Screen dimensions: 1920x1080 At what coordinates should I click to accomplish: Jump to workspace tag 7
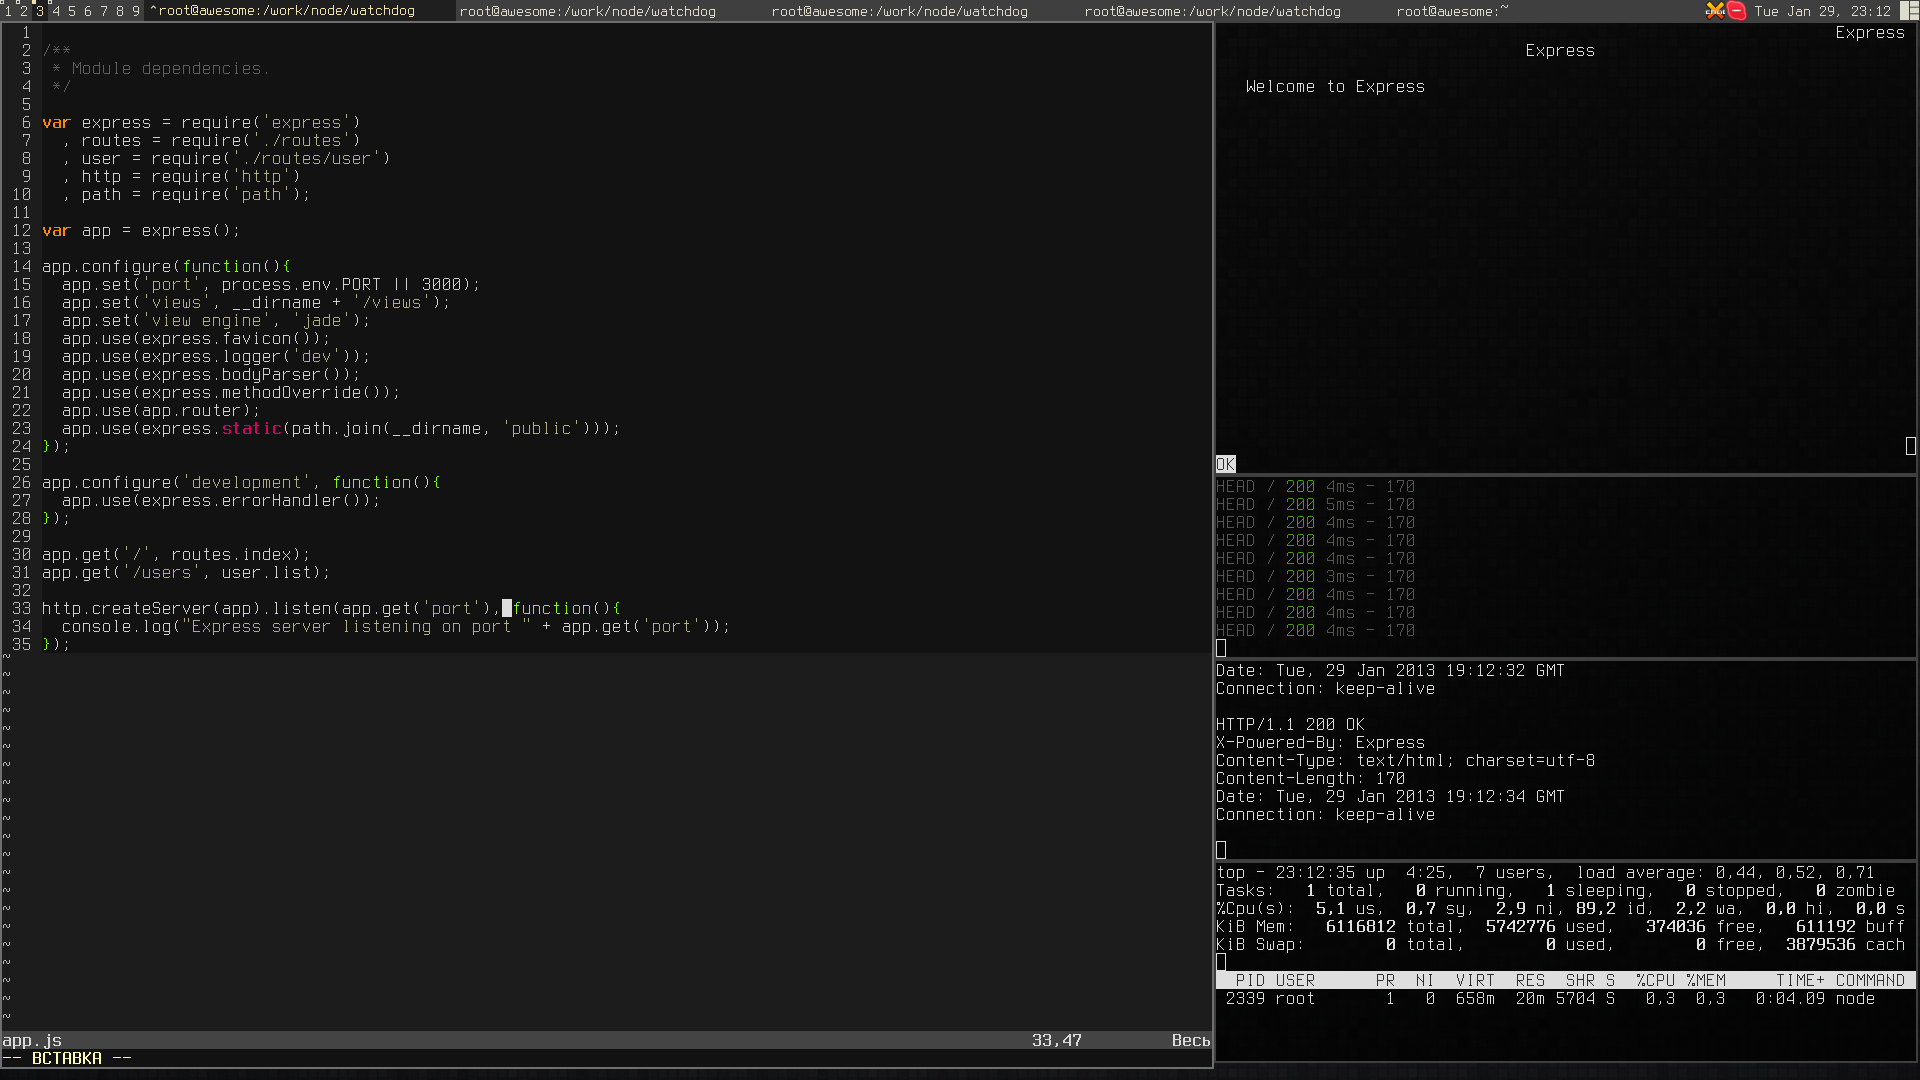[104, 11]
